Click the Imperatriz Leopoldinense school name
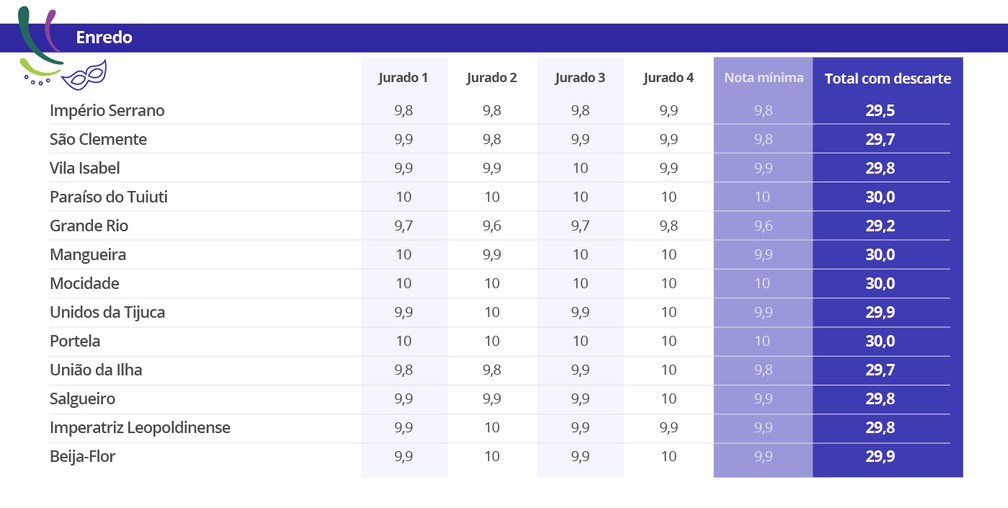1008x508 pixels. click(140, 428)
